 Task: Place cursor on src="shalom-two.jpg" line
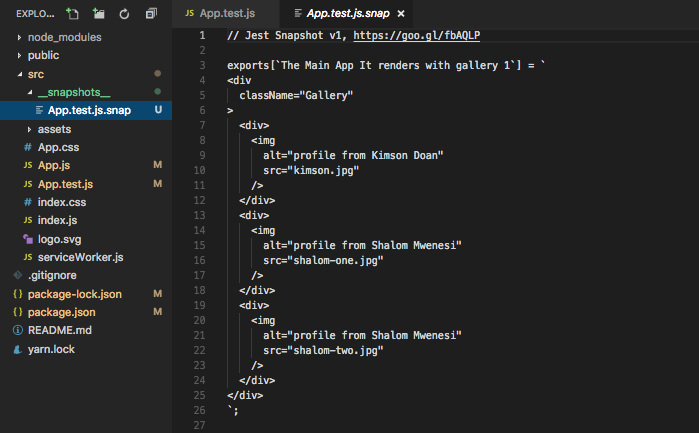[x=323, y=351]
